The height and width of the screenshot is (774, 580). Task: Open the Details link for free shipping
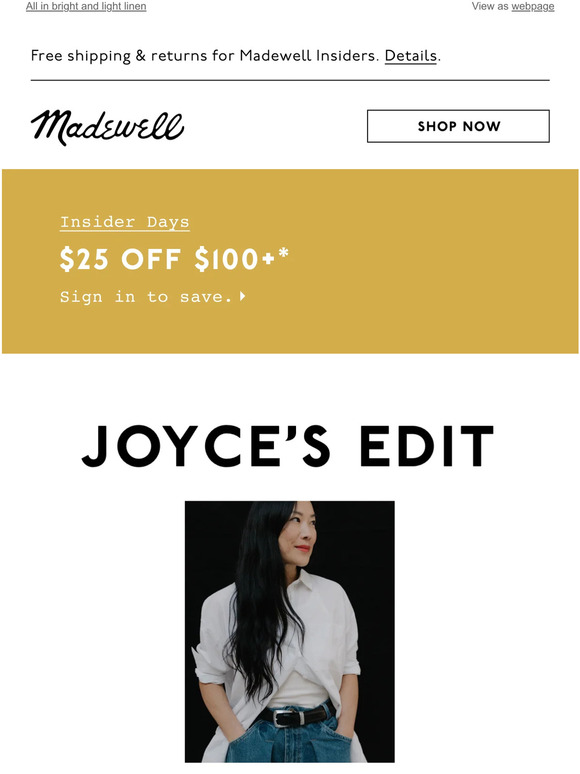(x=411, y=56)
